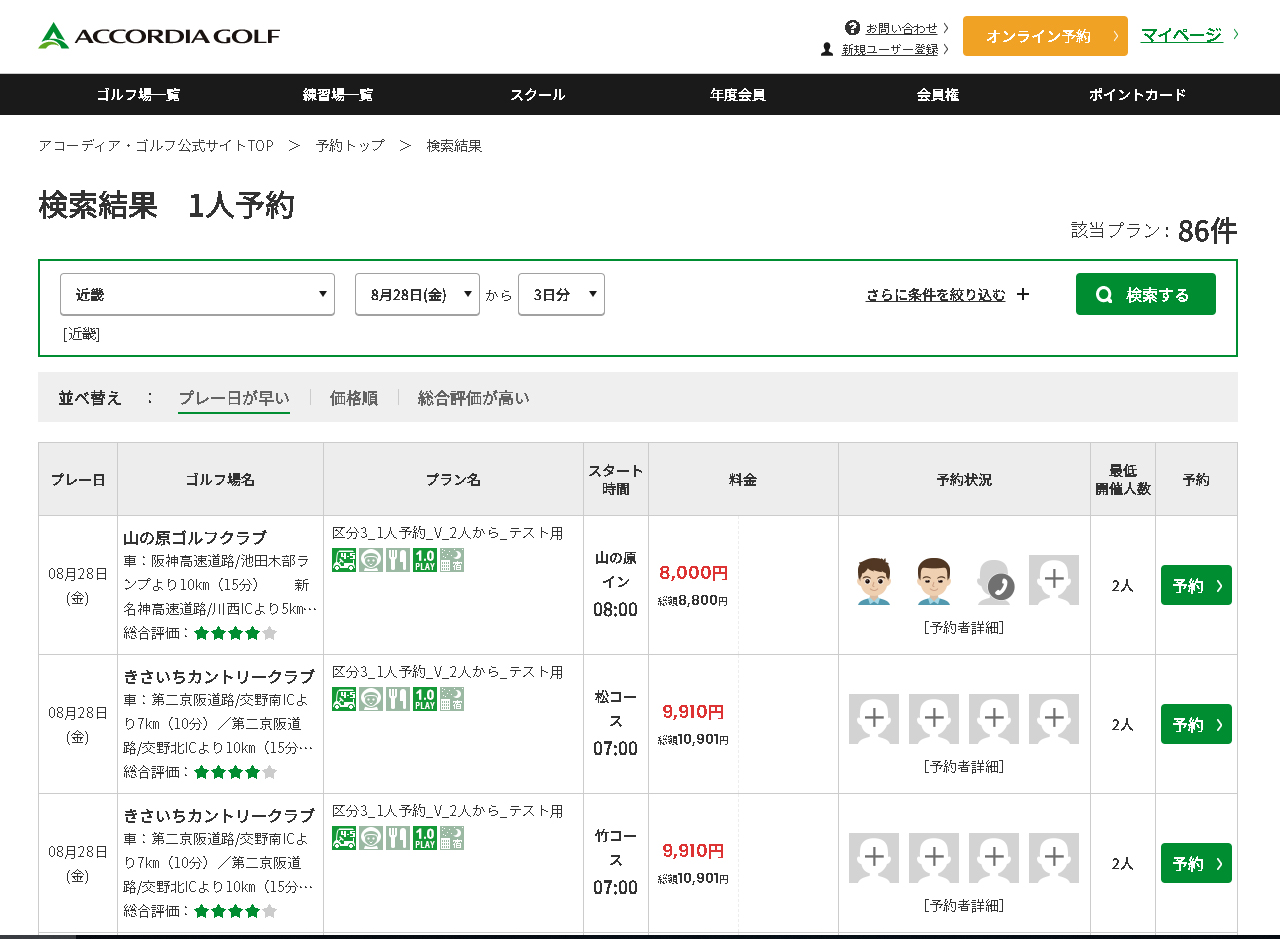Click the 該当プラン 86件 count

point(1154,230)
